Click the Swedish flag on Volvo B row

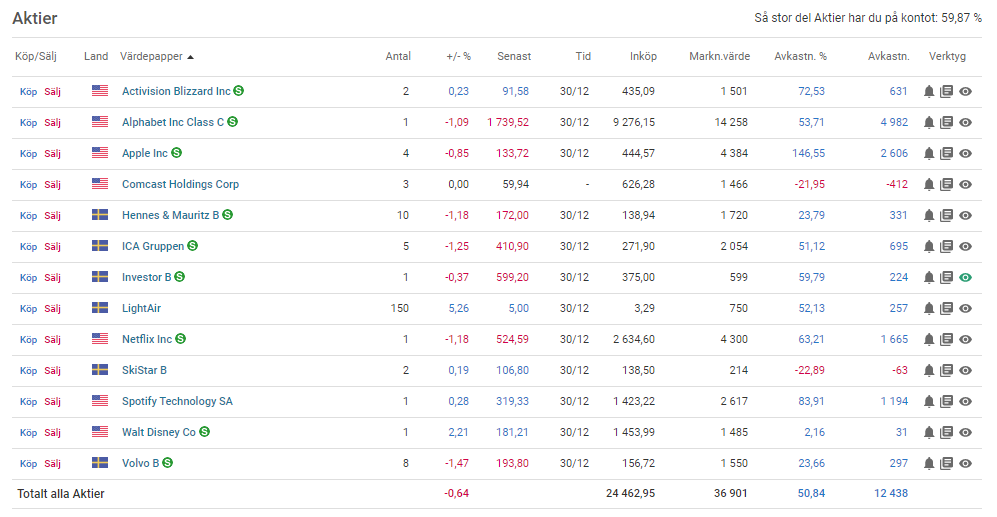coord(100,463)
